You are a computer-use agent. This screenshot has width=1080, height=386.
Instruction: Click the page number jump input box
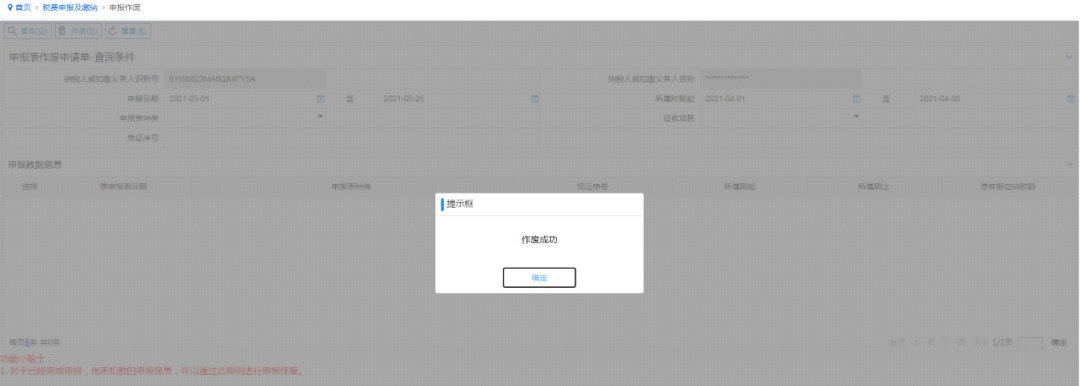pos(1030,342)
